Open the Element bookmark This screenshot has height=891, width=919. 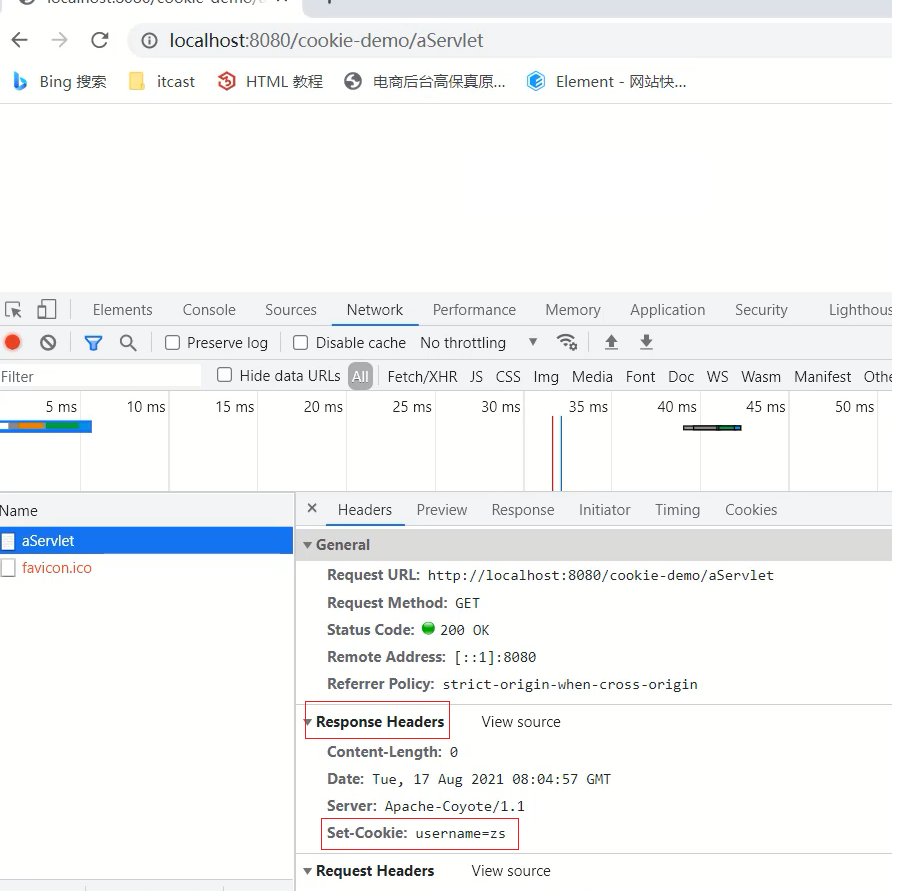coord(606,81)
